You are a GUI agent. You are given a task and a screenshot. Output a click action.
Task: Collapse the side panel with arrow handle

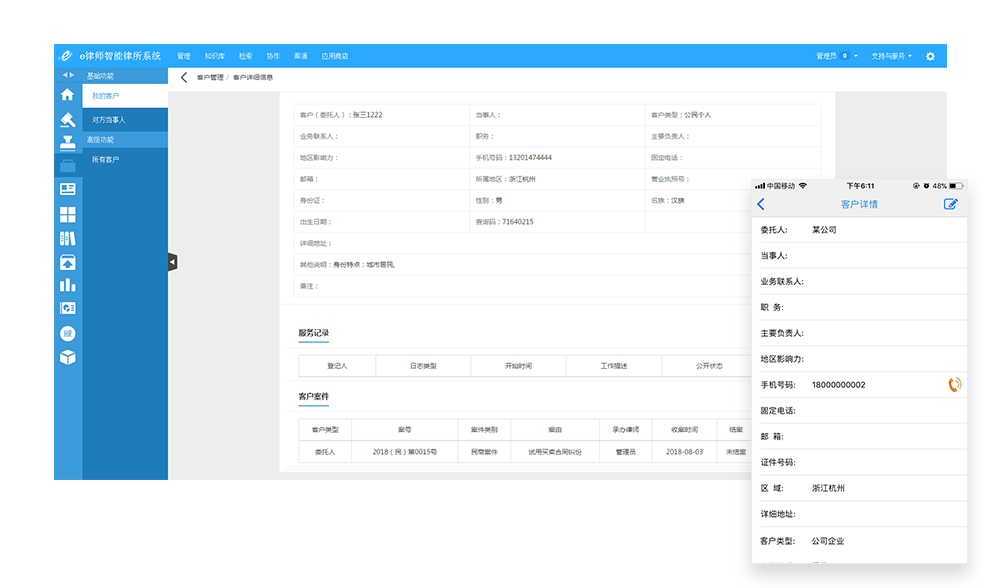pos(172,262)
